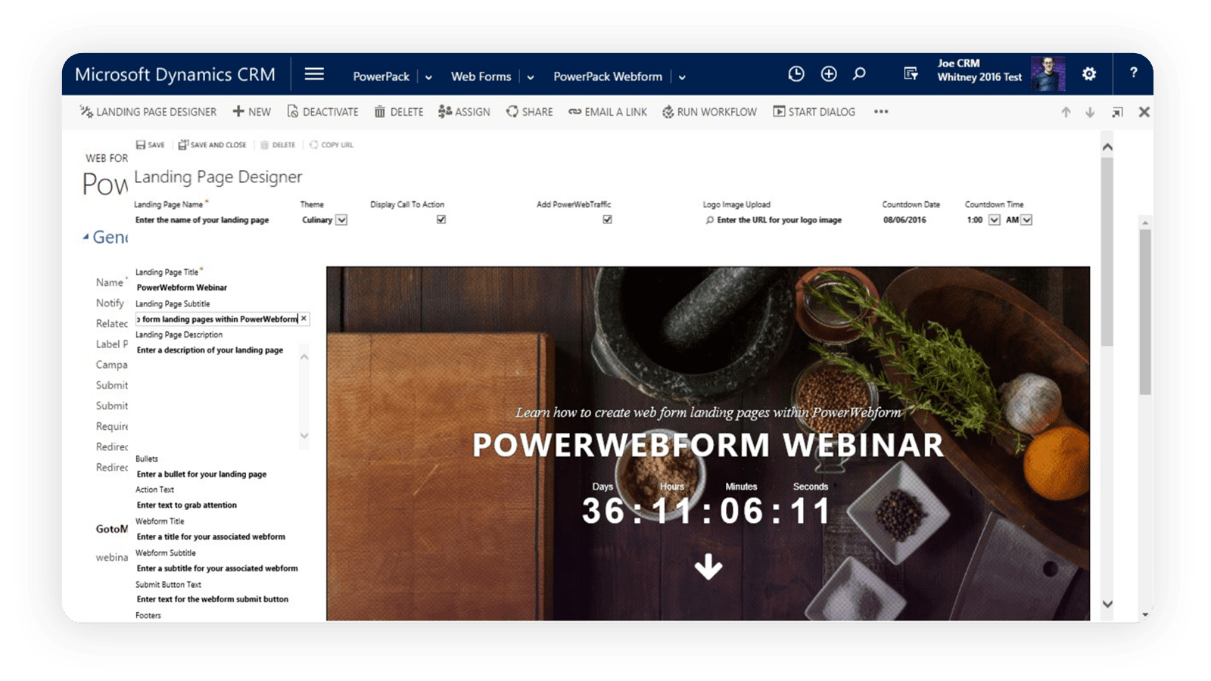Image resolution: width=1211 pixels, height=681 pixels.
Task: Click the quick create plus icon
Action: tap(829, 74)
